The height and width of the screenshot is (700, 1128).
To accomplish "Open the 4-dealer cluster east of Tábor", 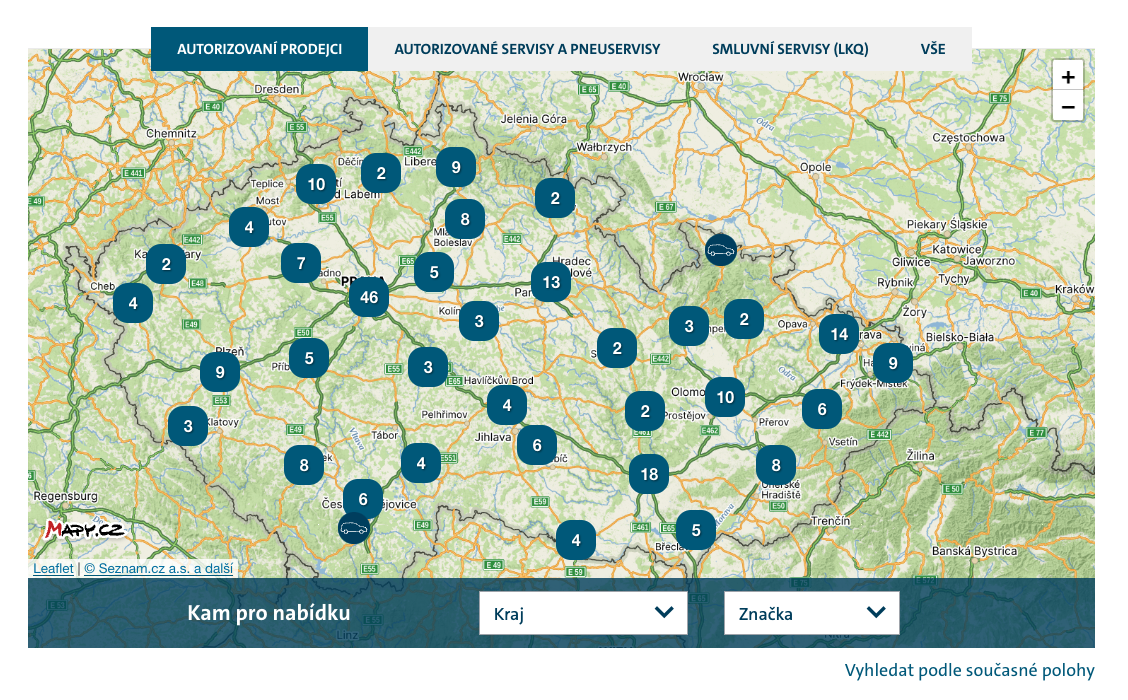I will 421,463.
